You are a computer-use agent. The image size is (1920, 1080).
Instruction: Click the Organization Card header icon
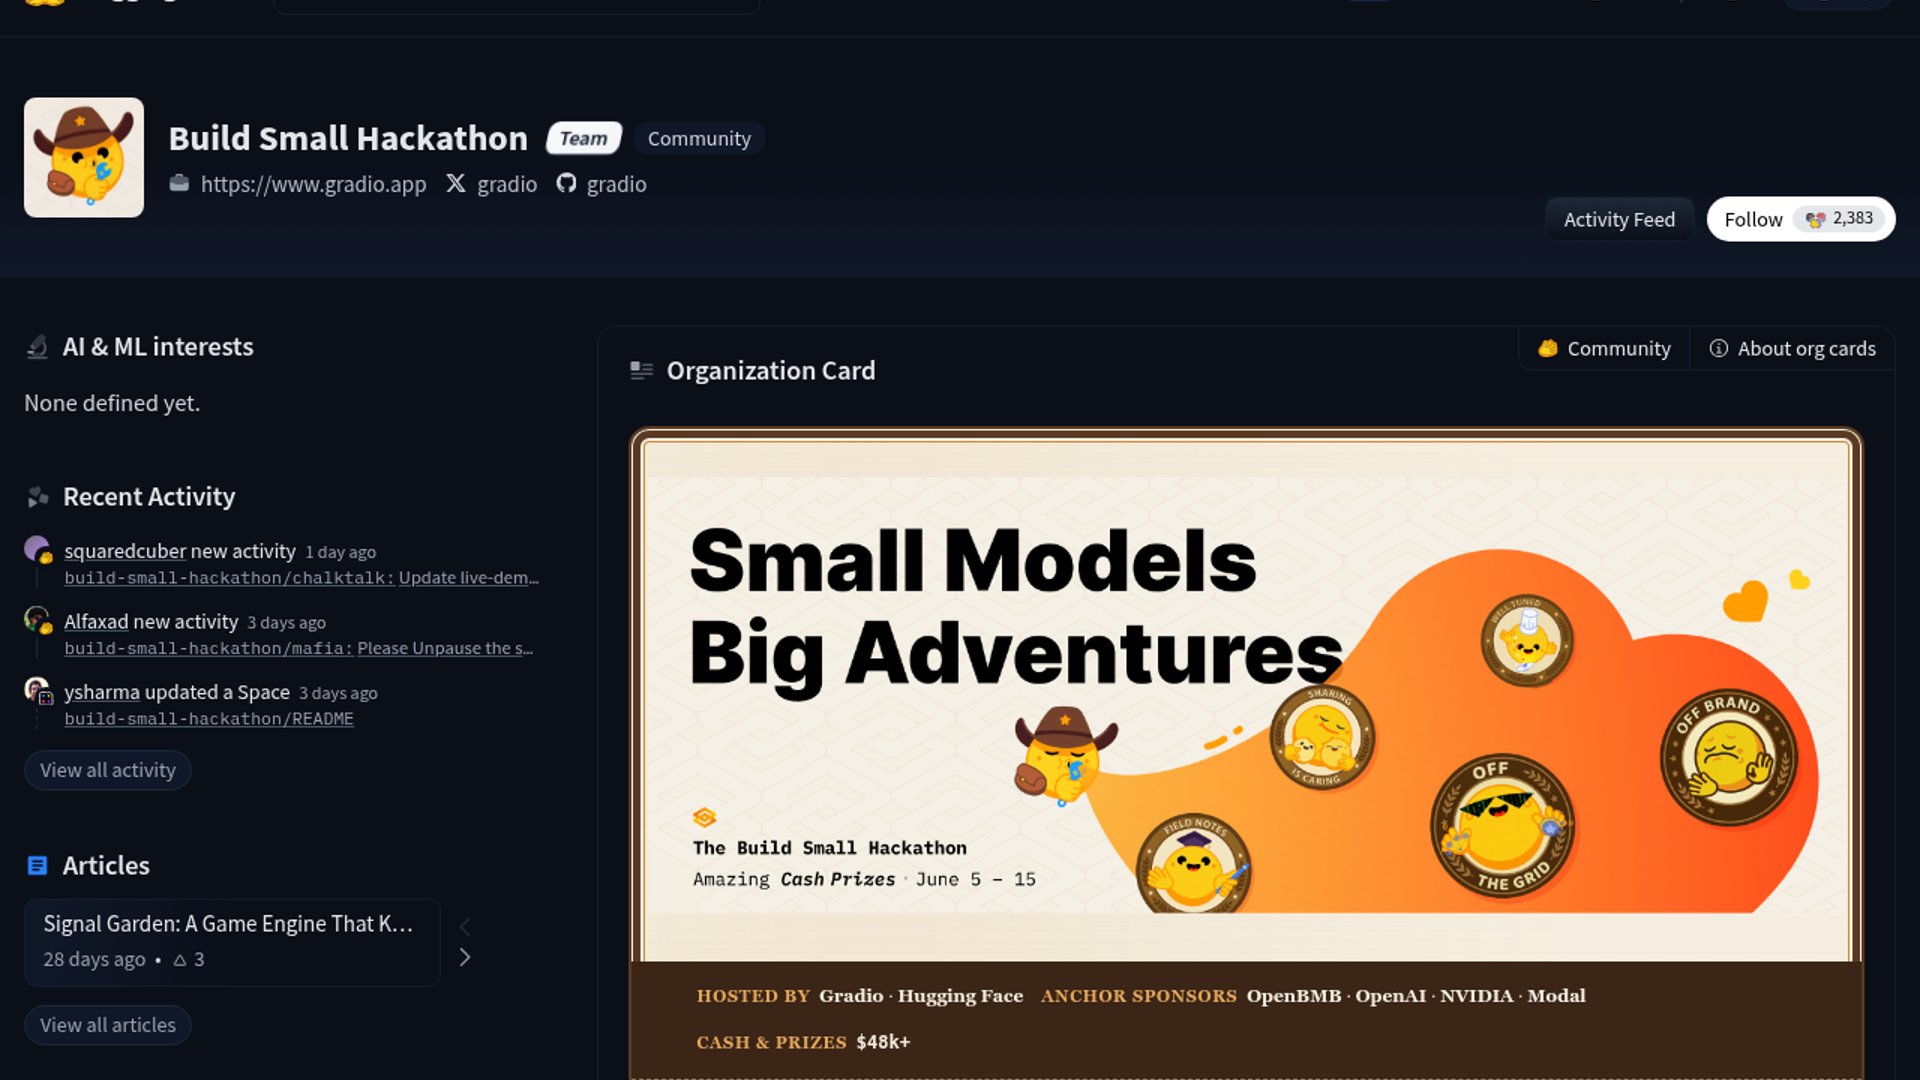(642, 371)
